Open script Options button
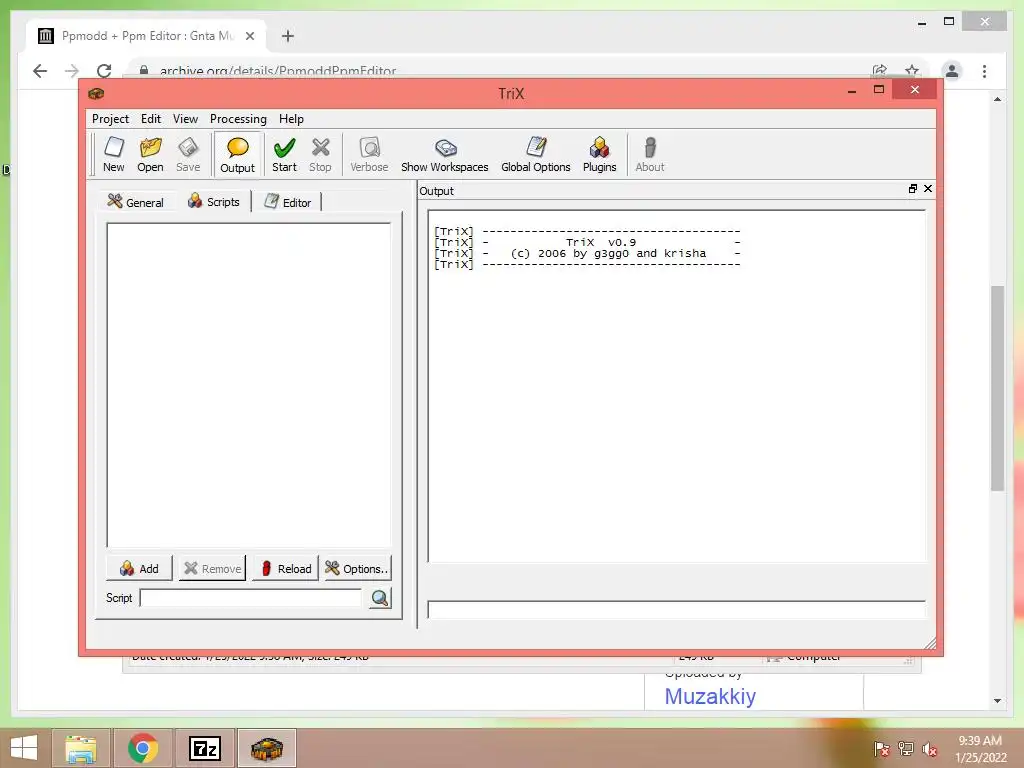Viewport: 1024px width, 768px height. tap(358, 568)
